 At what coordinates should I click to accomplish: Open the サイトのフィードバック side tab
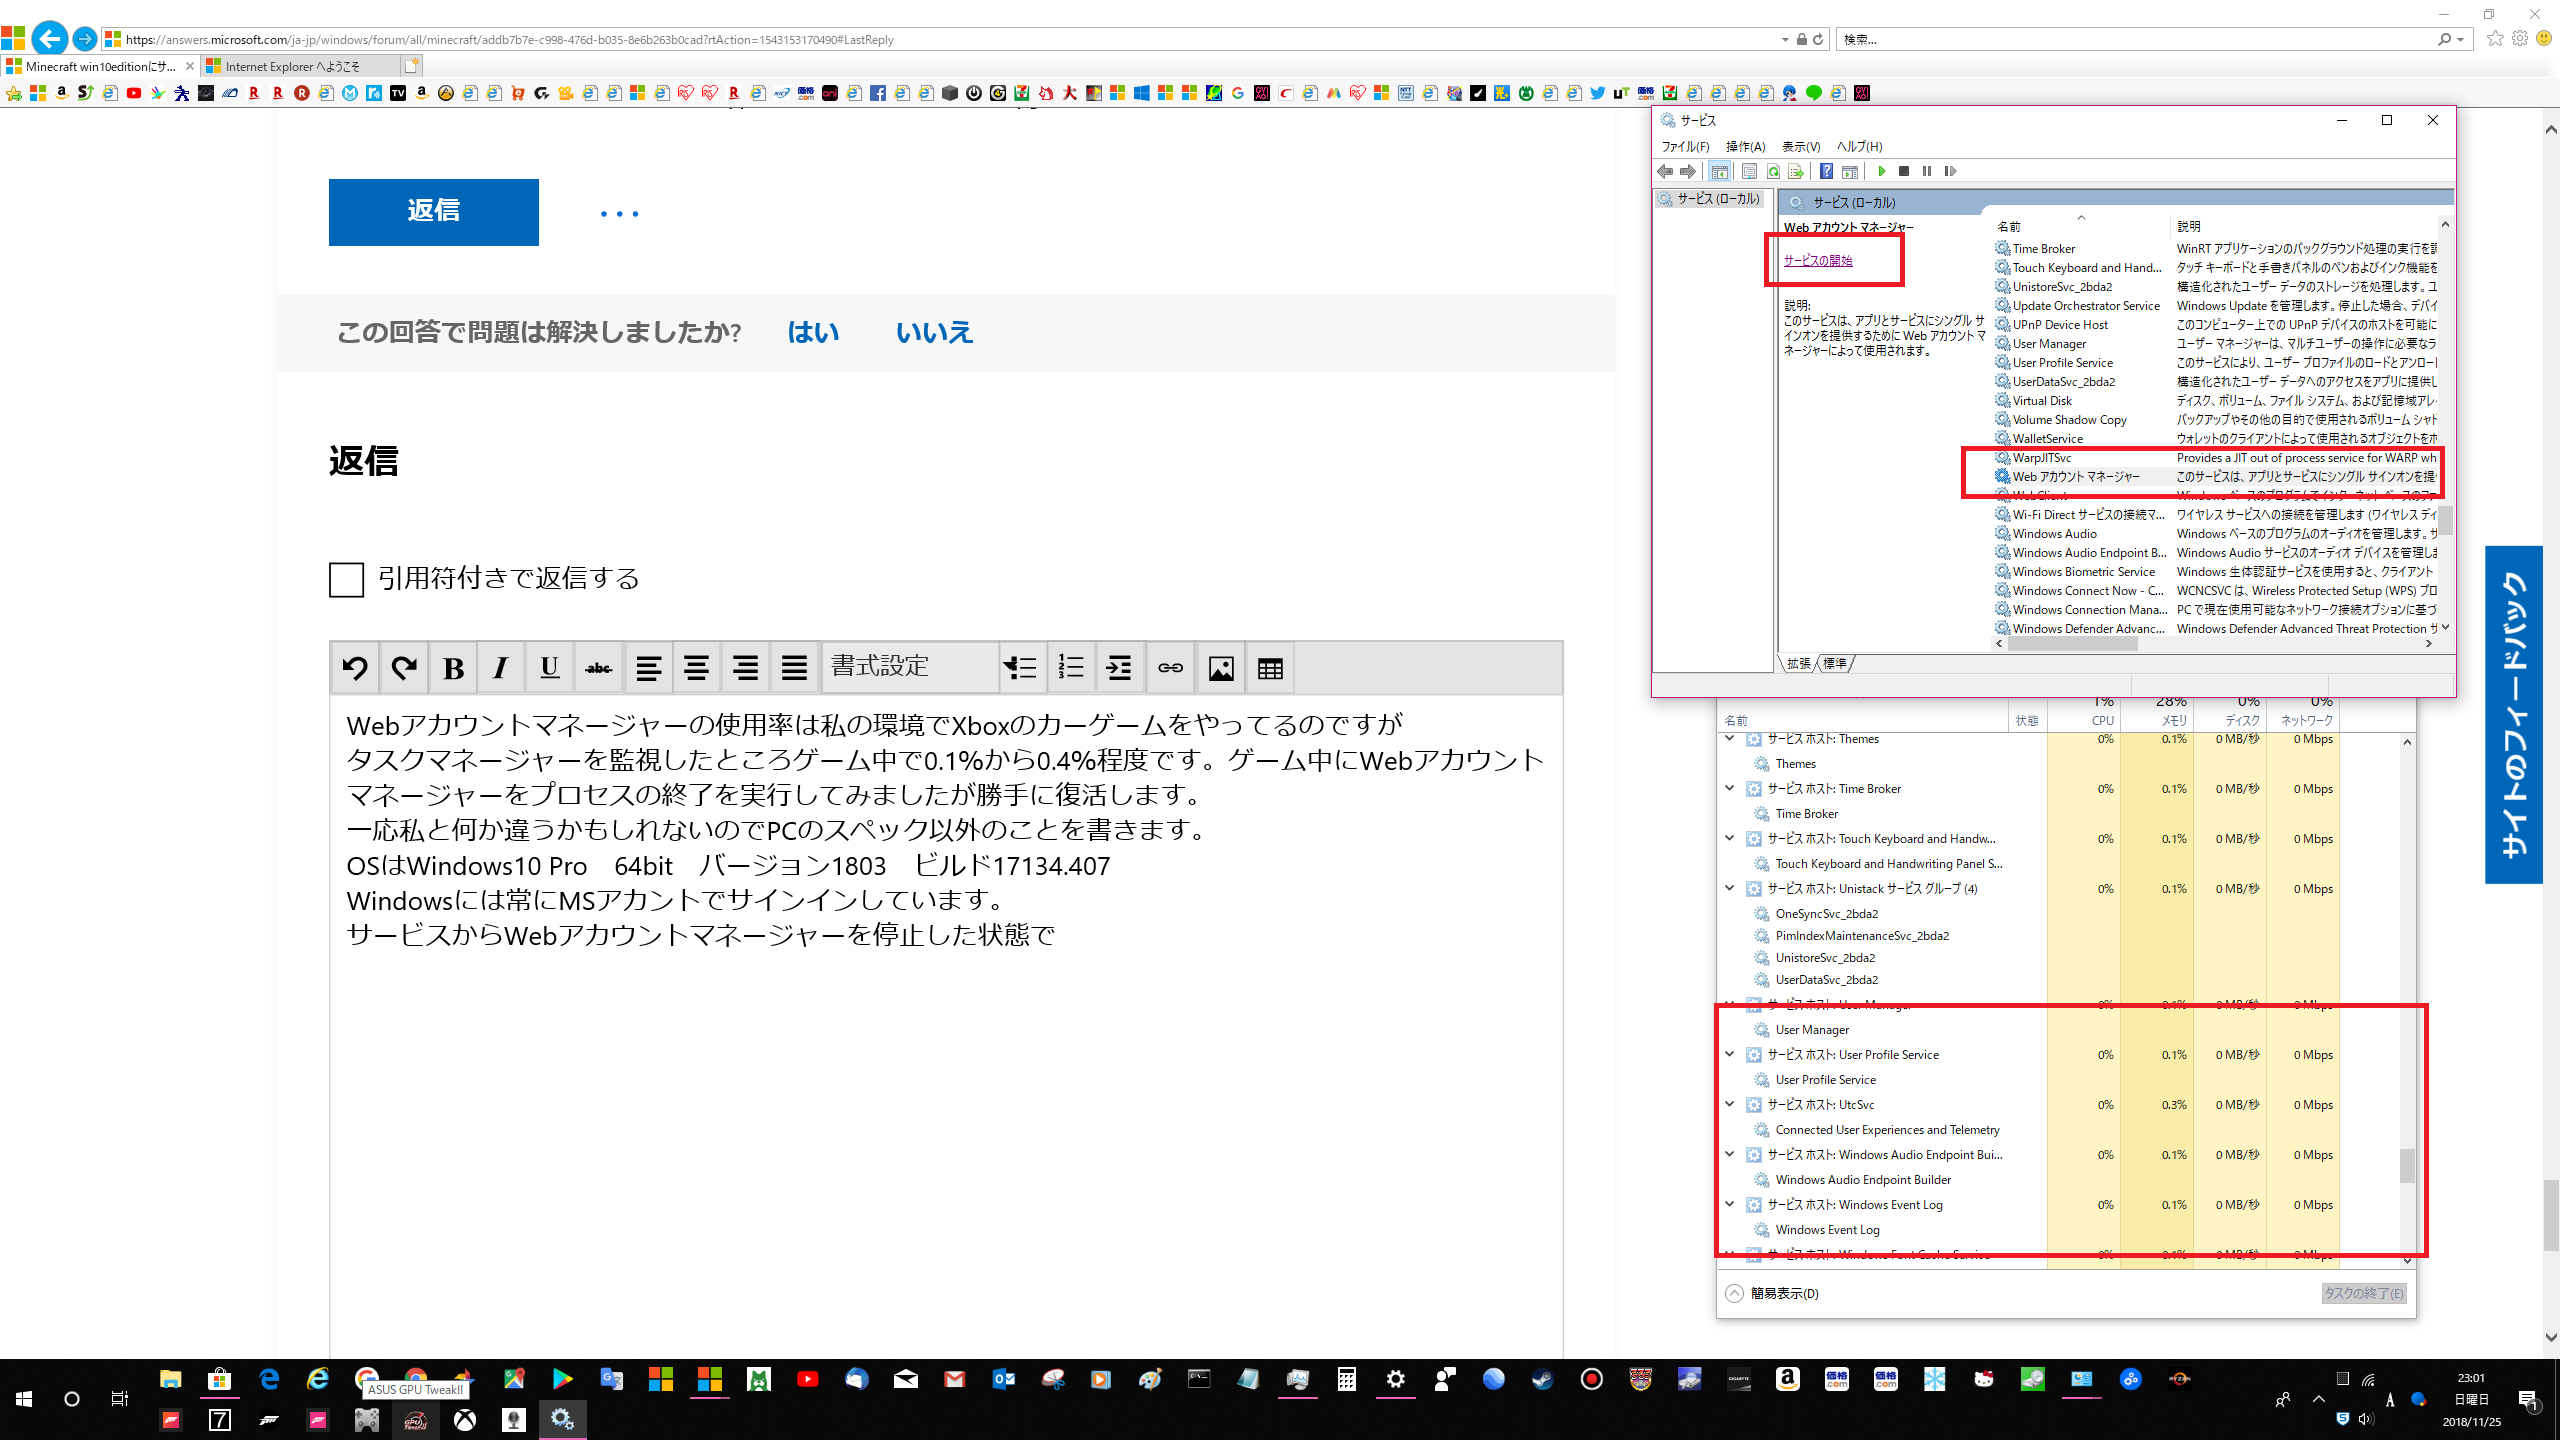[x=2513, y=714]
